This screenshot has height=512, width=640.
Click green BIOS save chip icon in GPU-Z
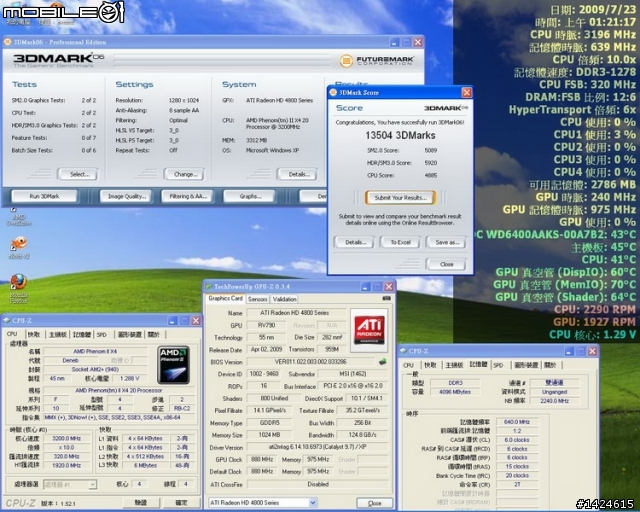coord(382,362)
